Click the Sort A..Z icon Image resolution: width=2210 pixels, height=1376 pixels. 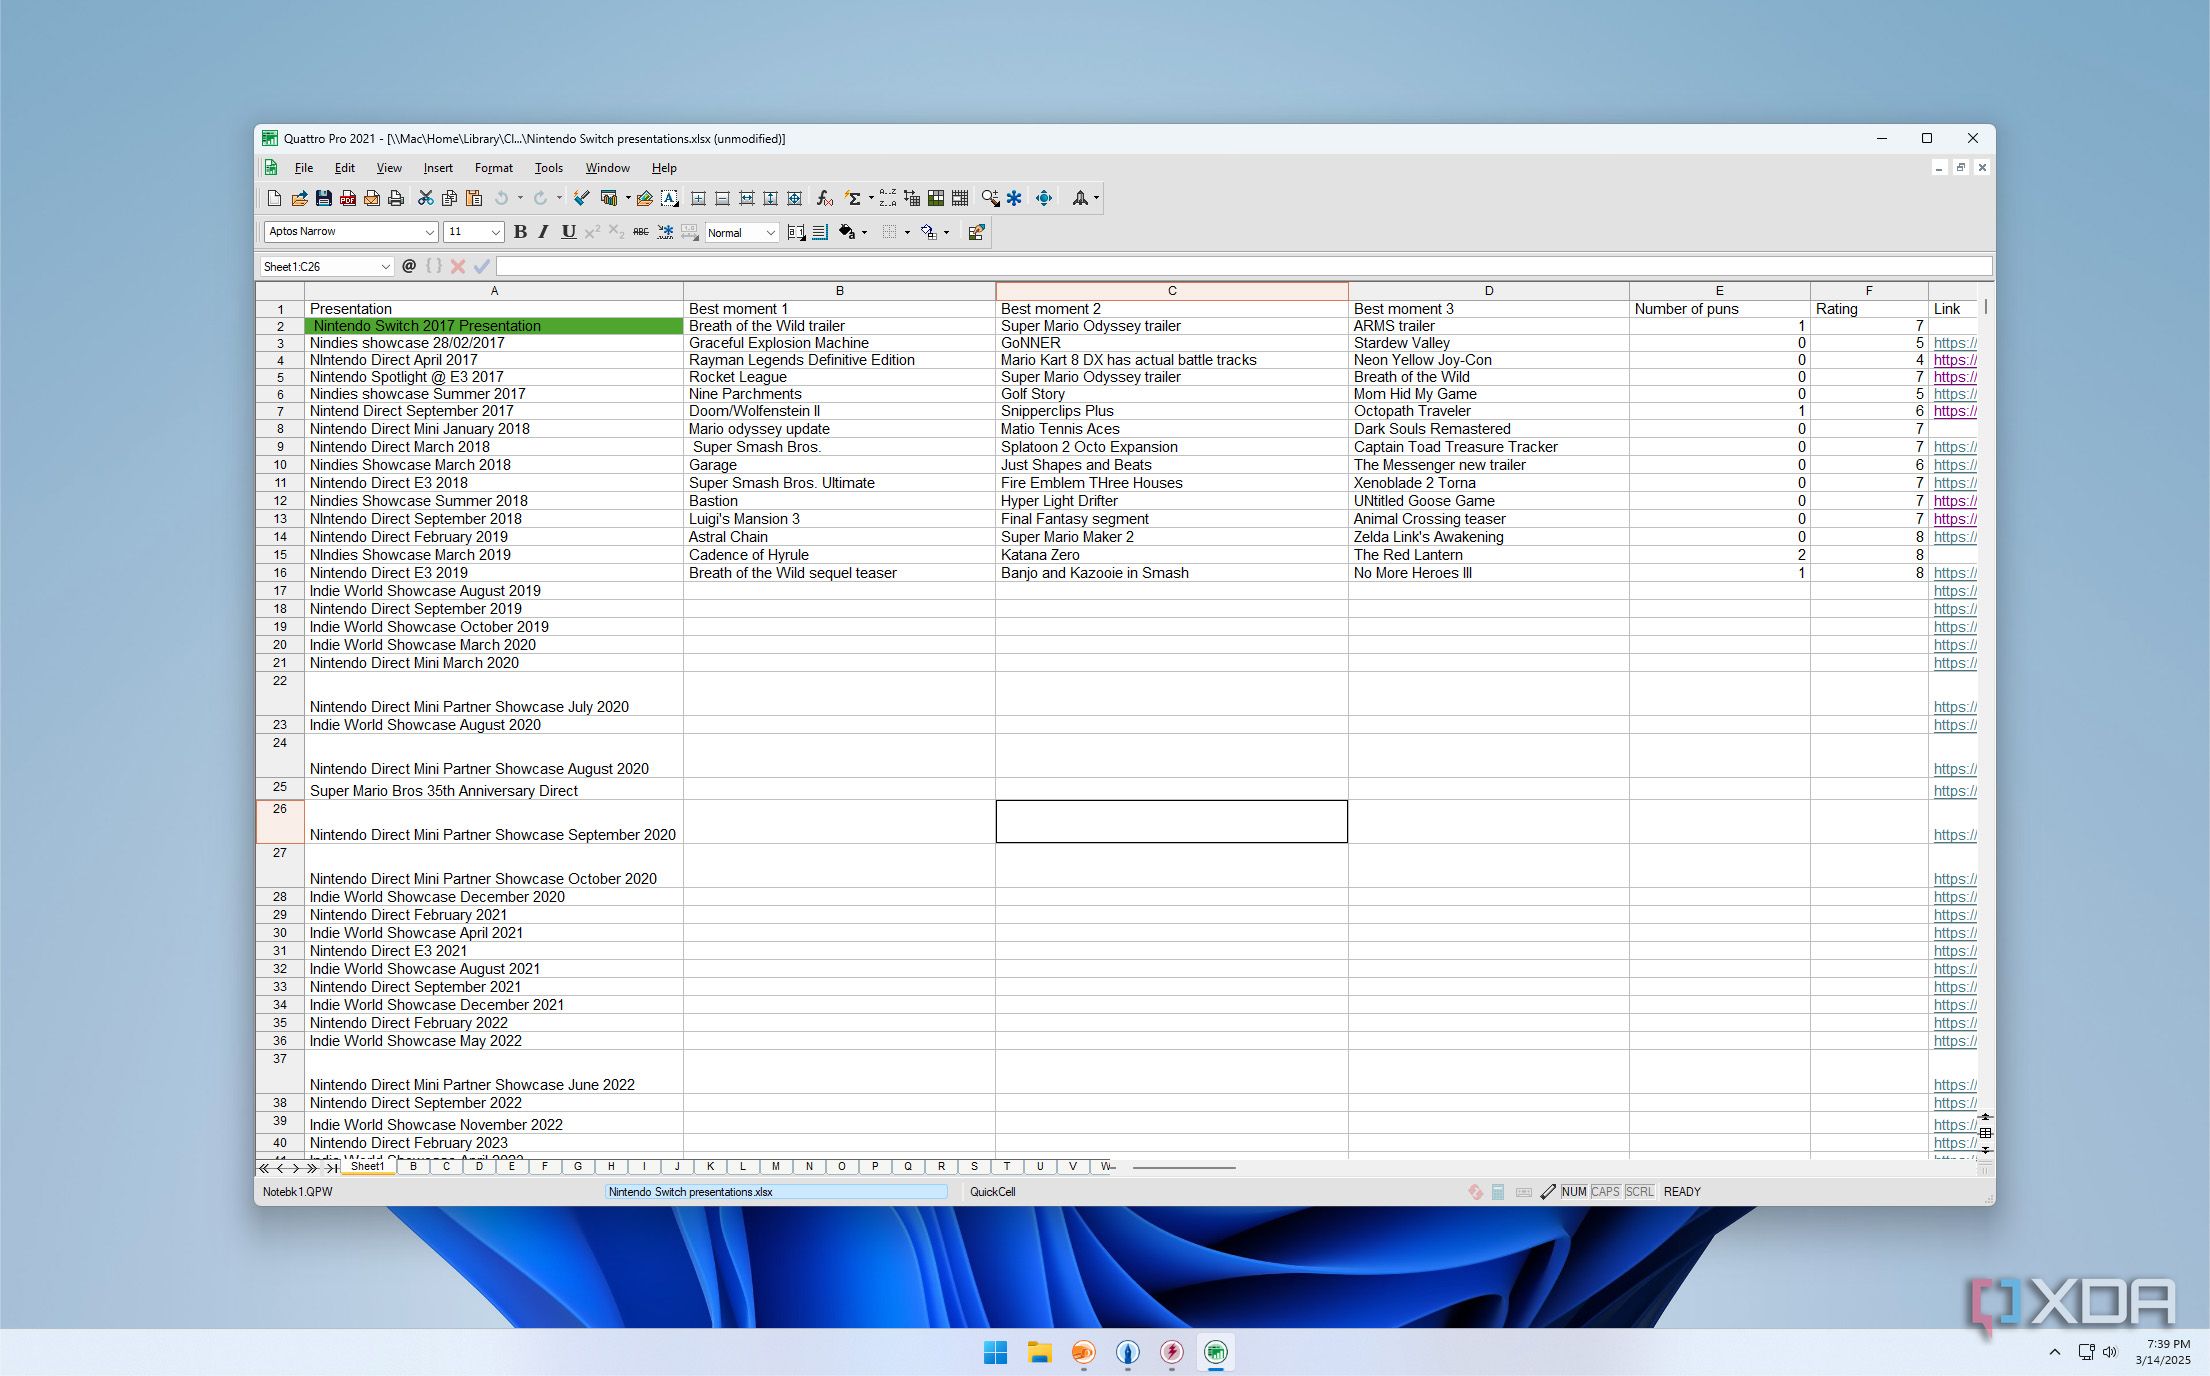pyautogui.click(x=888, y=198)
